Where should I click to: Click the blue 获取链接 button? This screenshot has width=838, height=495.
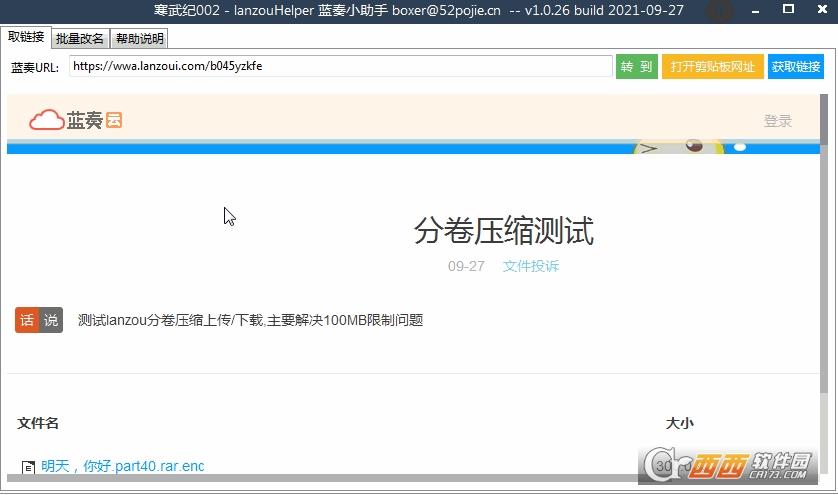click(796, 67)
